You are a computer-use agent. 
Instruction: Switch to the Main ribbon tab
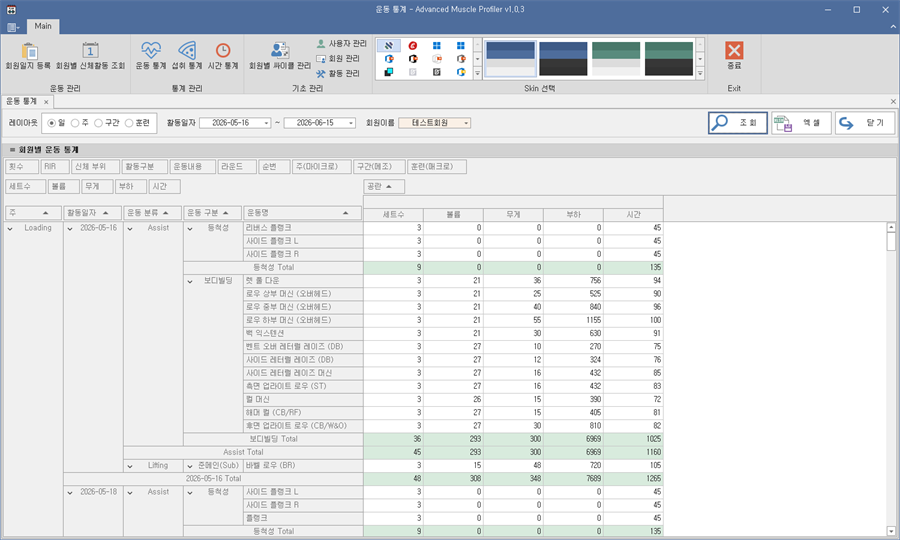click(42, 26)
